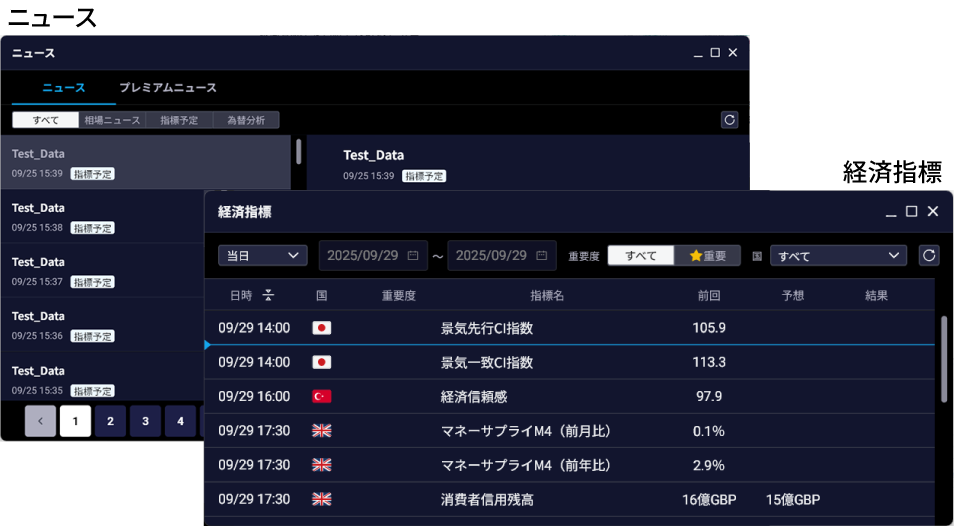Screen dimensions: 954x526
Task: Click the previous page arrow in pagination
Action: [40, 421]
